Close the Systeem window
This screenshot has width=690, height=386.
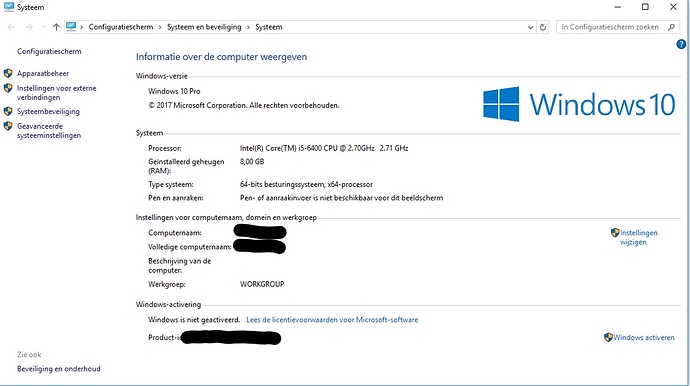tap(673, 7)
